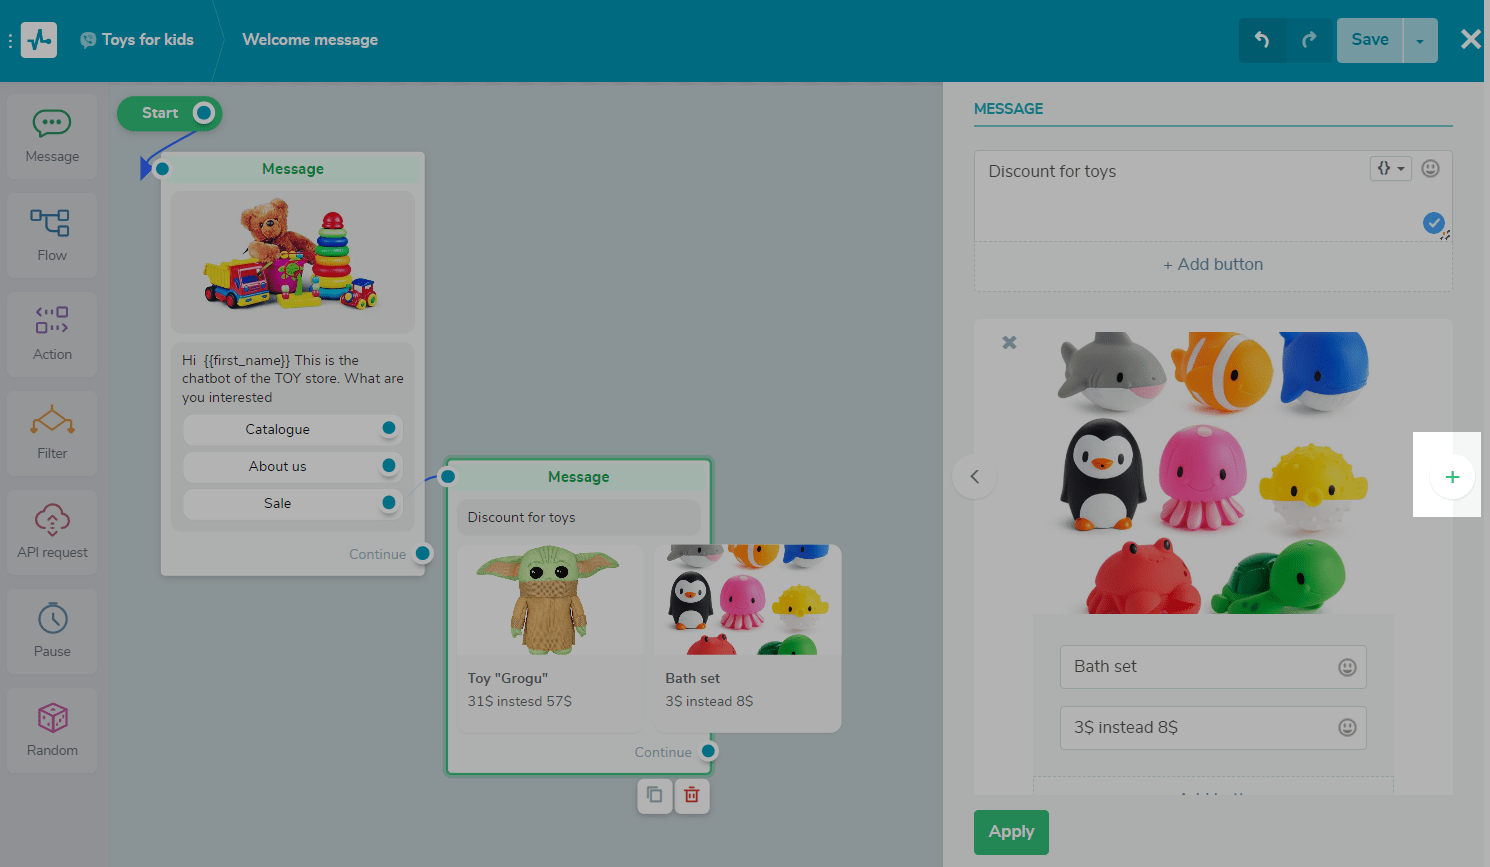Add a Pause element from sidebar

click(x=52, y=632)
